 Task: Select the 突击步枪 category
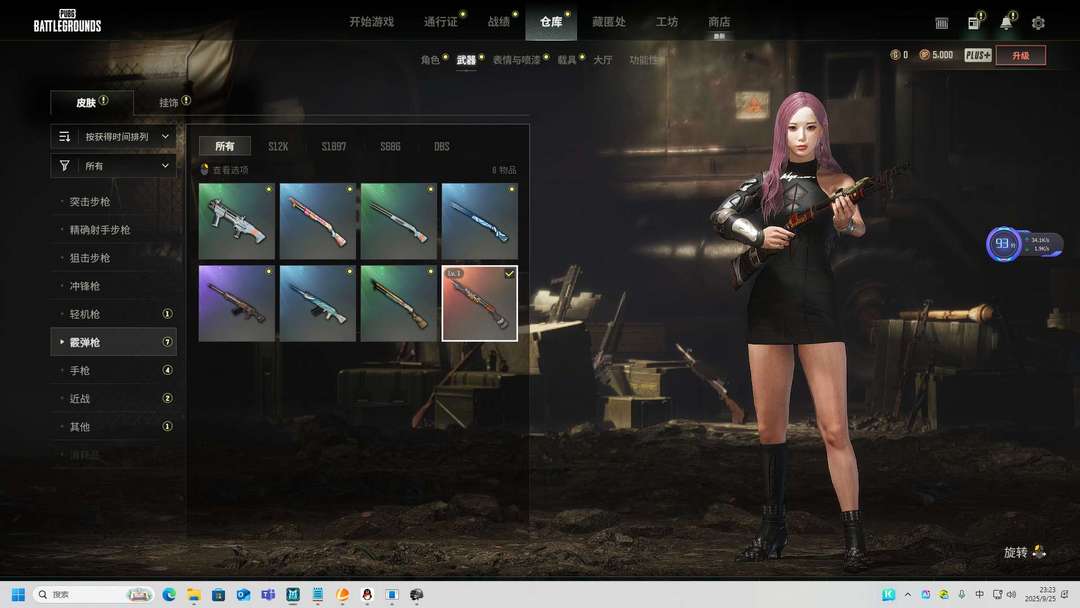point(114,202)
